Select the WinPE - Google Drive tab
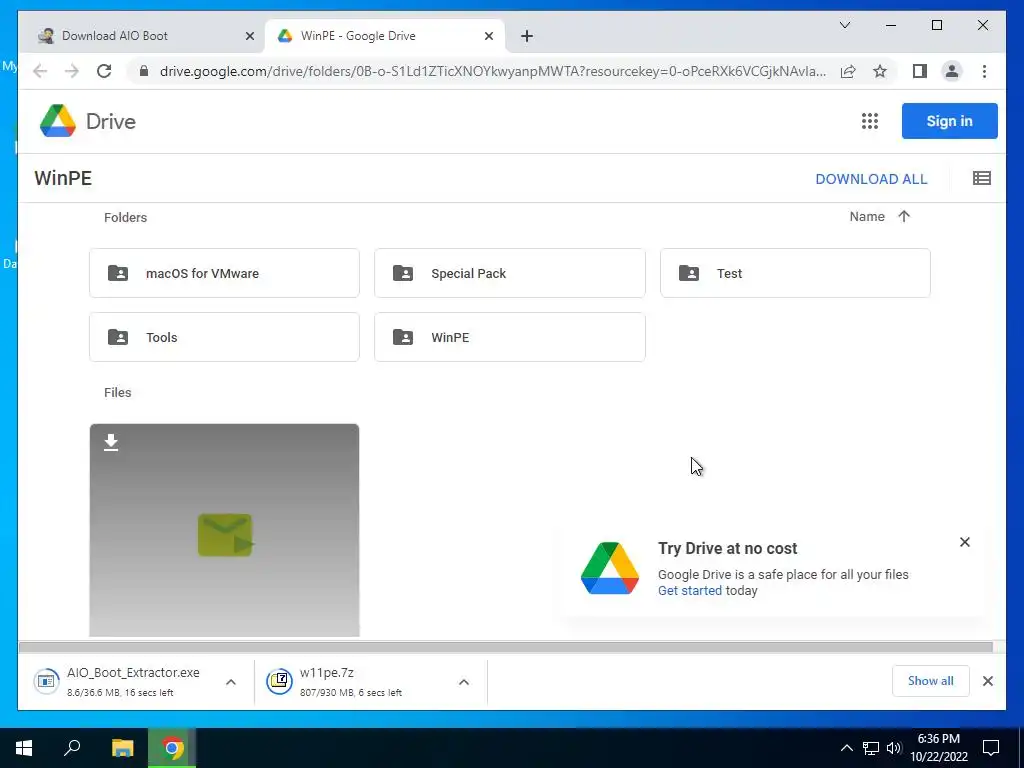 (384, 36)
